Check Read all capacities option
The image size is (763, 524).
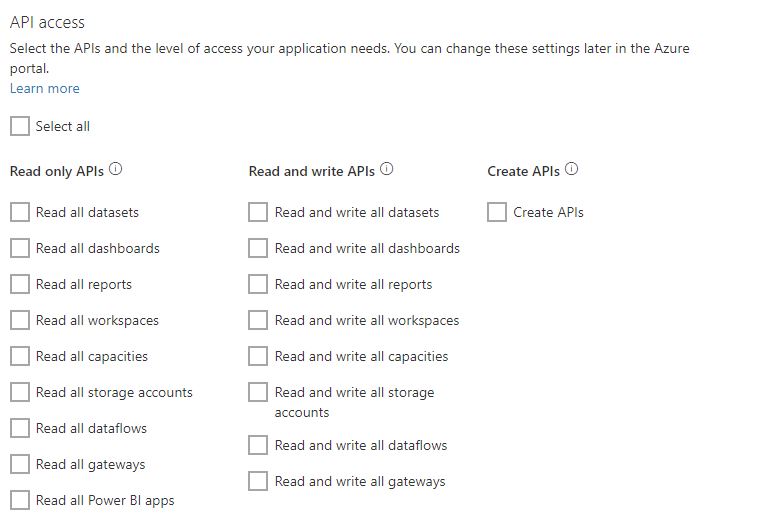[20, 356]
